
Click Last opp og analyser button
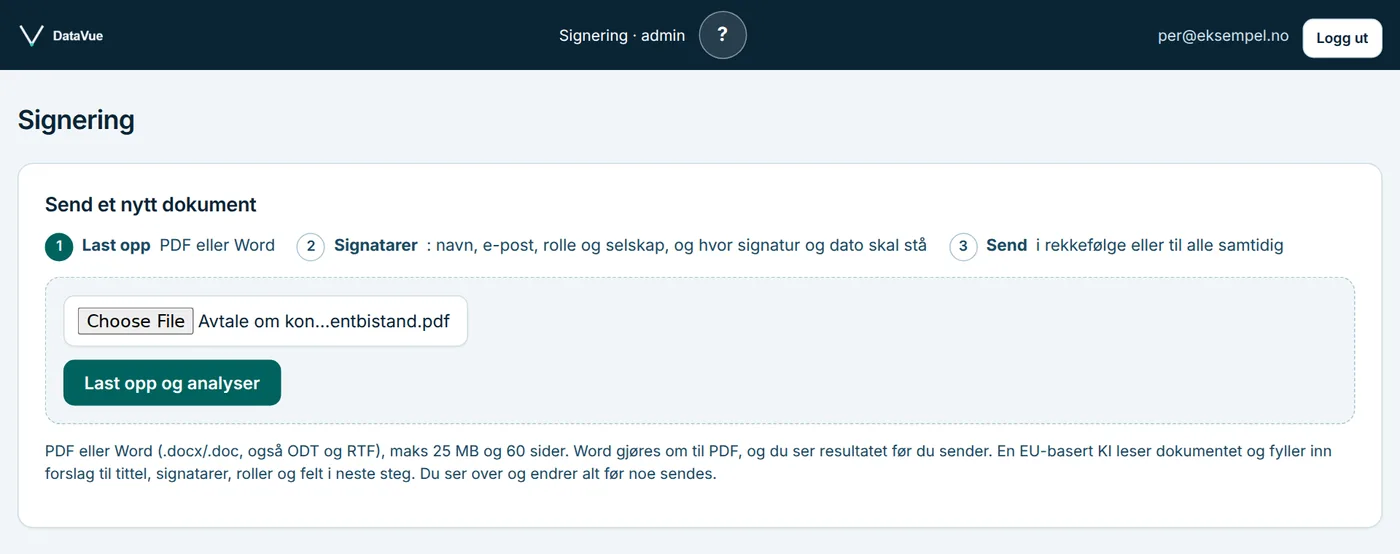point(172,383)
